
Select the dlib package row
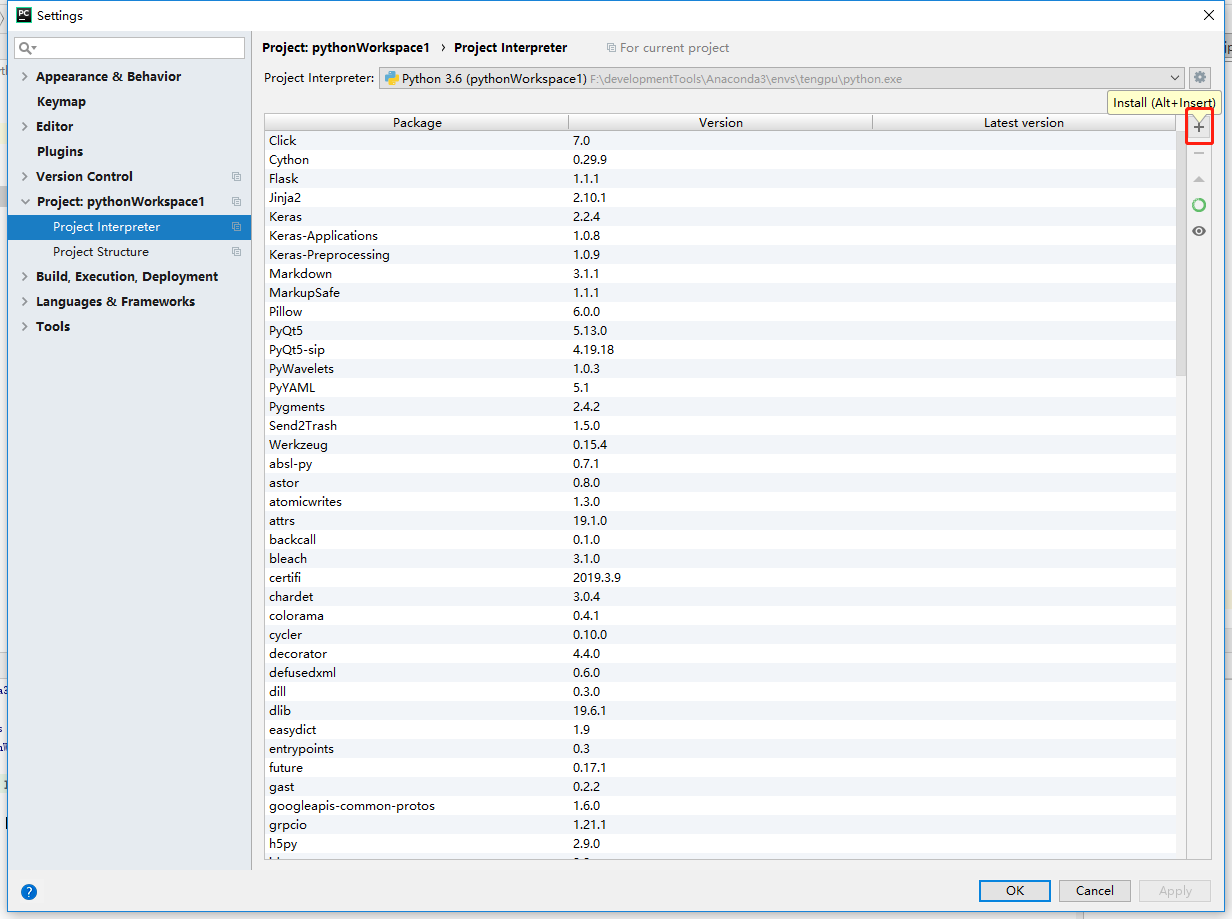pyautogui.click(x=720, y=711)
